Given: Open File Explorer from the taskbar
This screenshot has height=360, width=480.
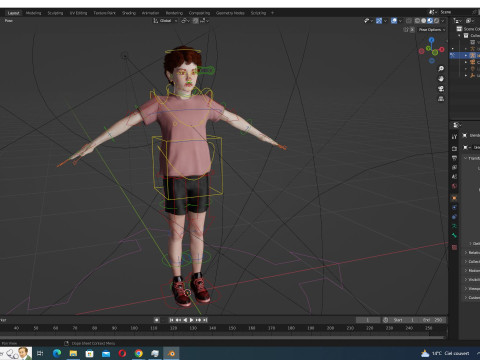Looking at the screenshot, I should coord(73,353).
